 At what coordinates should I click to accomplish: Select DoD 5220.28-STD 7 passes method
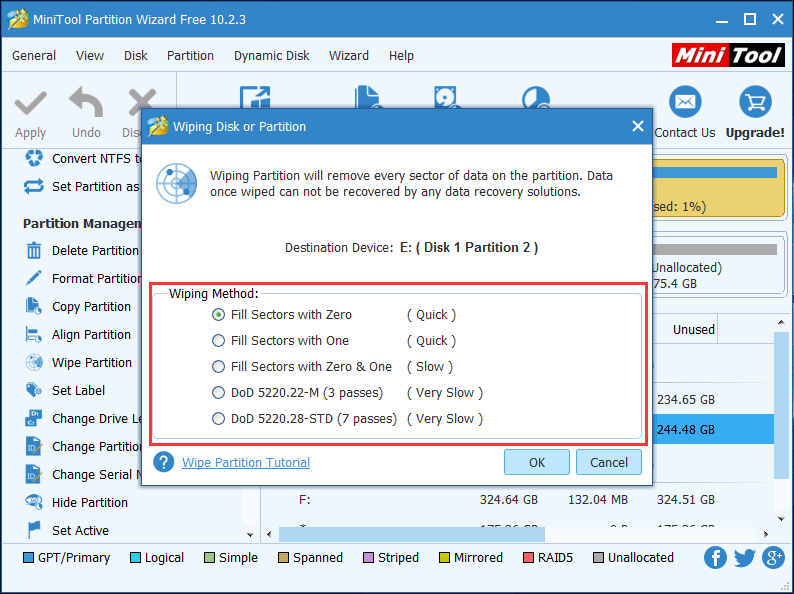(218, 419)
